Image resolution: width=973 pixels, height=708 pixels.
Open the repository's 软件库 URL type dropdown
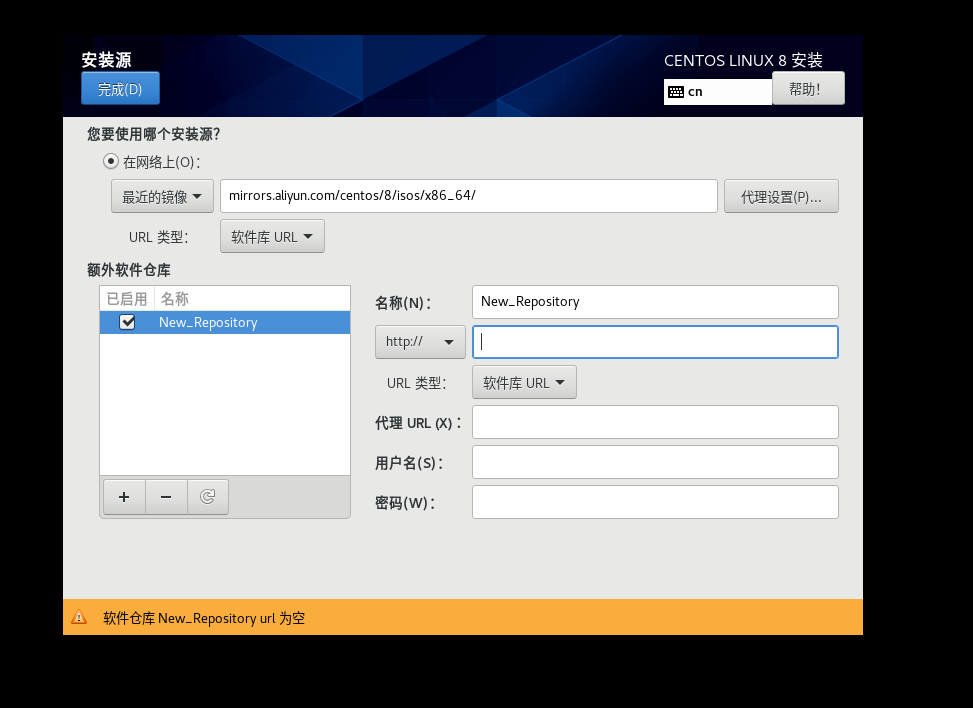click(x=524, y=382)
